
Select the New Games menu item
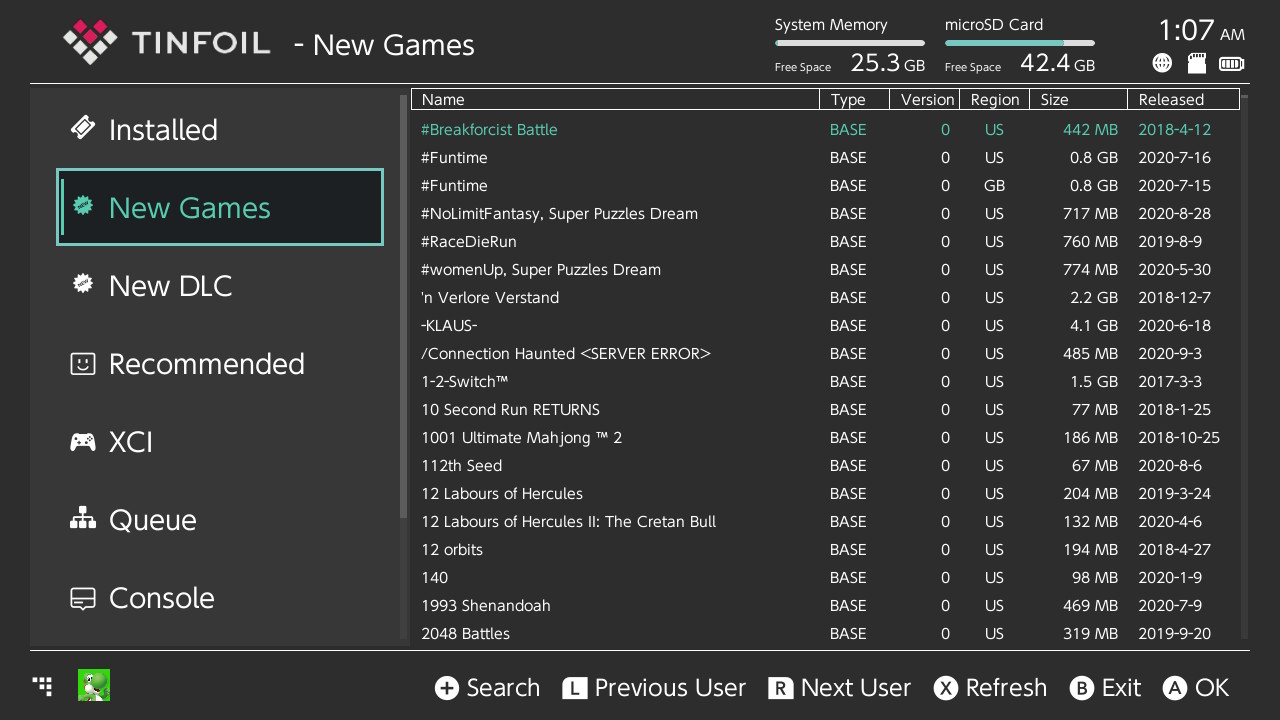[x=220, y=207]
